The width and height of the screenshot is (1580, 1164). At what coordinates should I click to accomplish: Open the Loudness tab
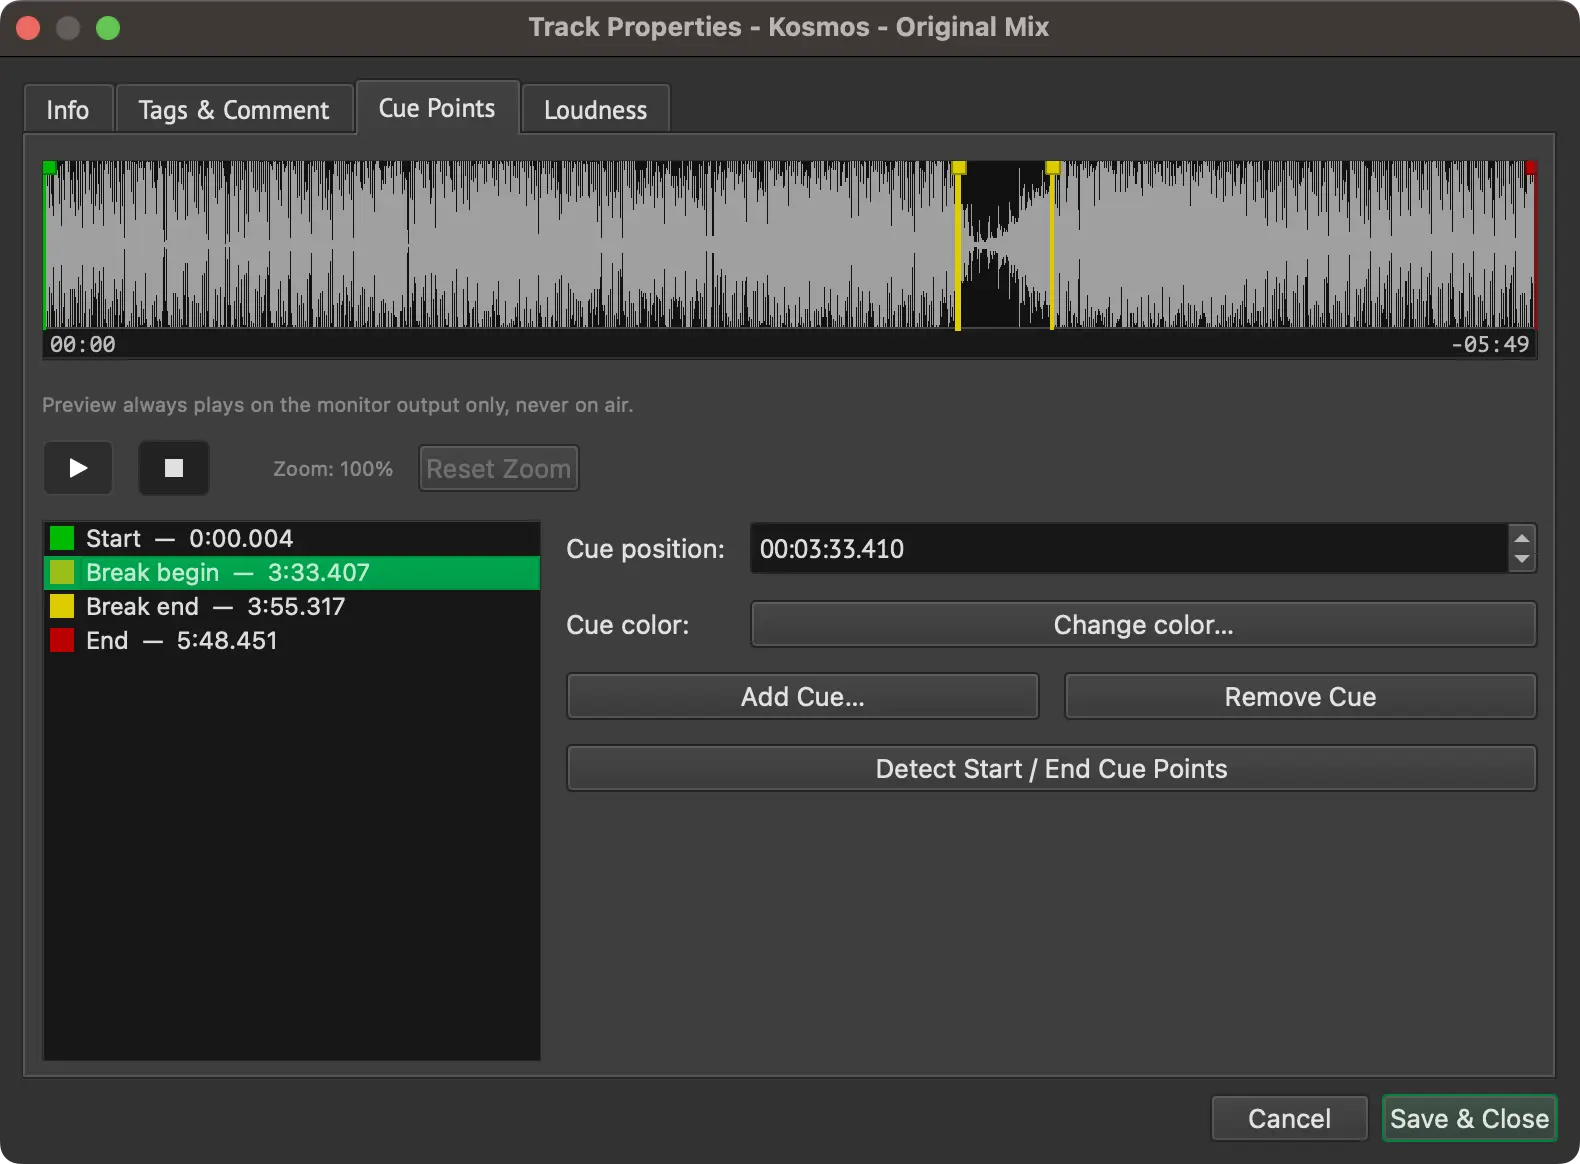point(596,109)
